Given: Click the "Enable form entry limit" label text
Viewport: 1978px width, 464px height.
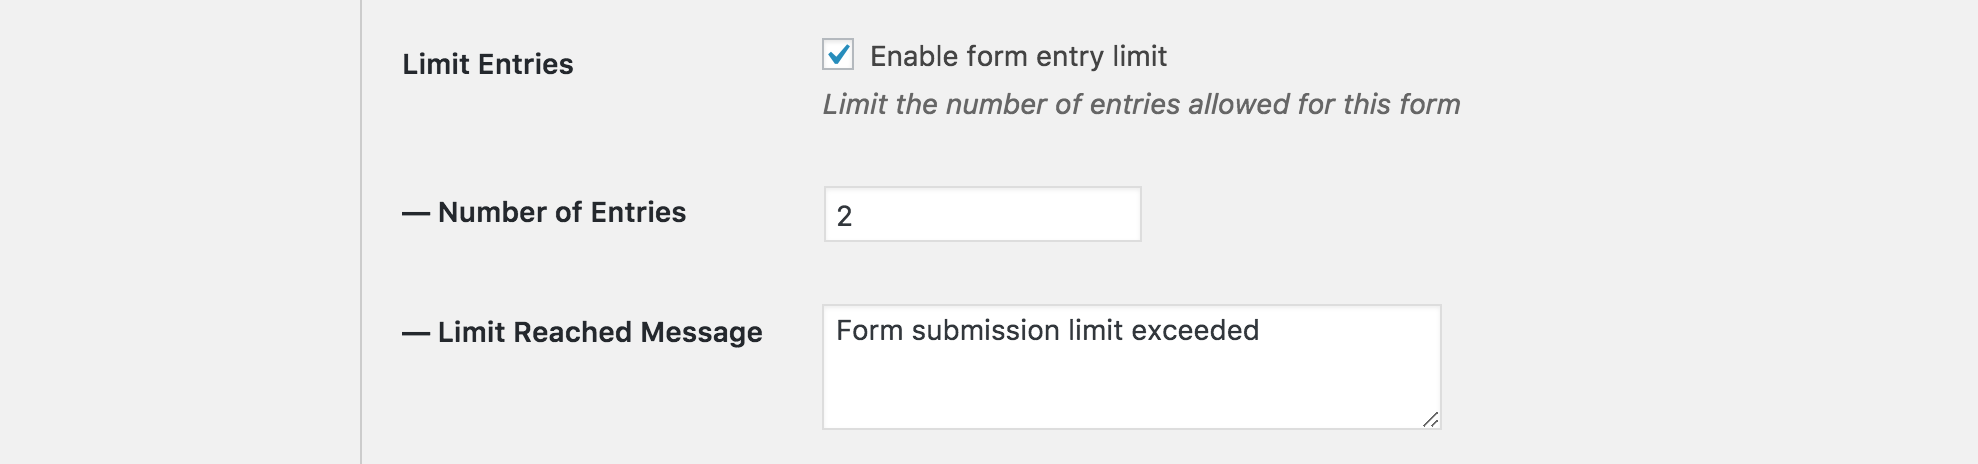Looking at the screenshot, I should [x=1018, y=57].
